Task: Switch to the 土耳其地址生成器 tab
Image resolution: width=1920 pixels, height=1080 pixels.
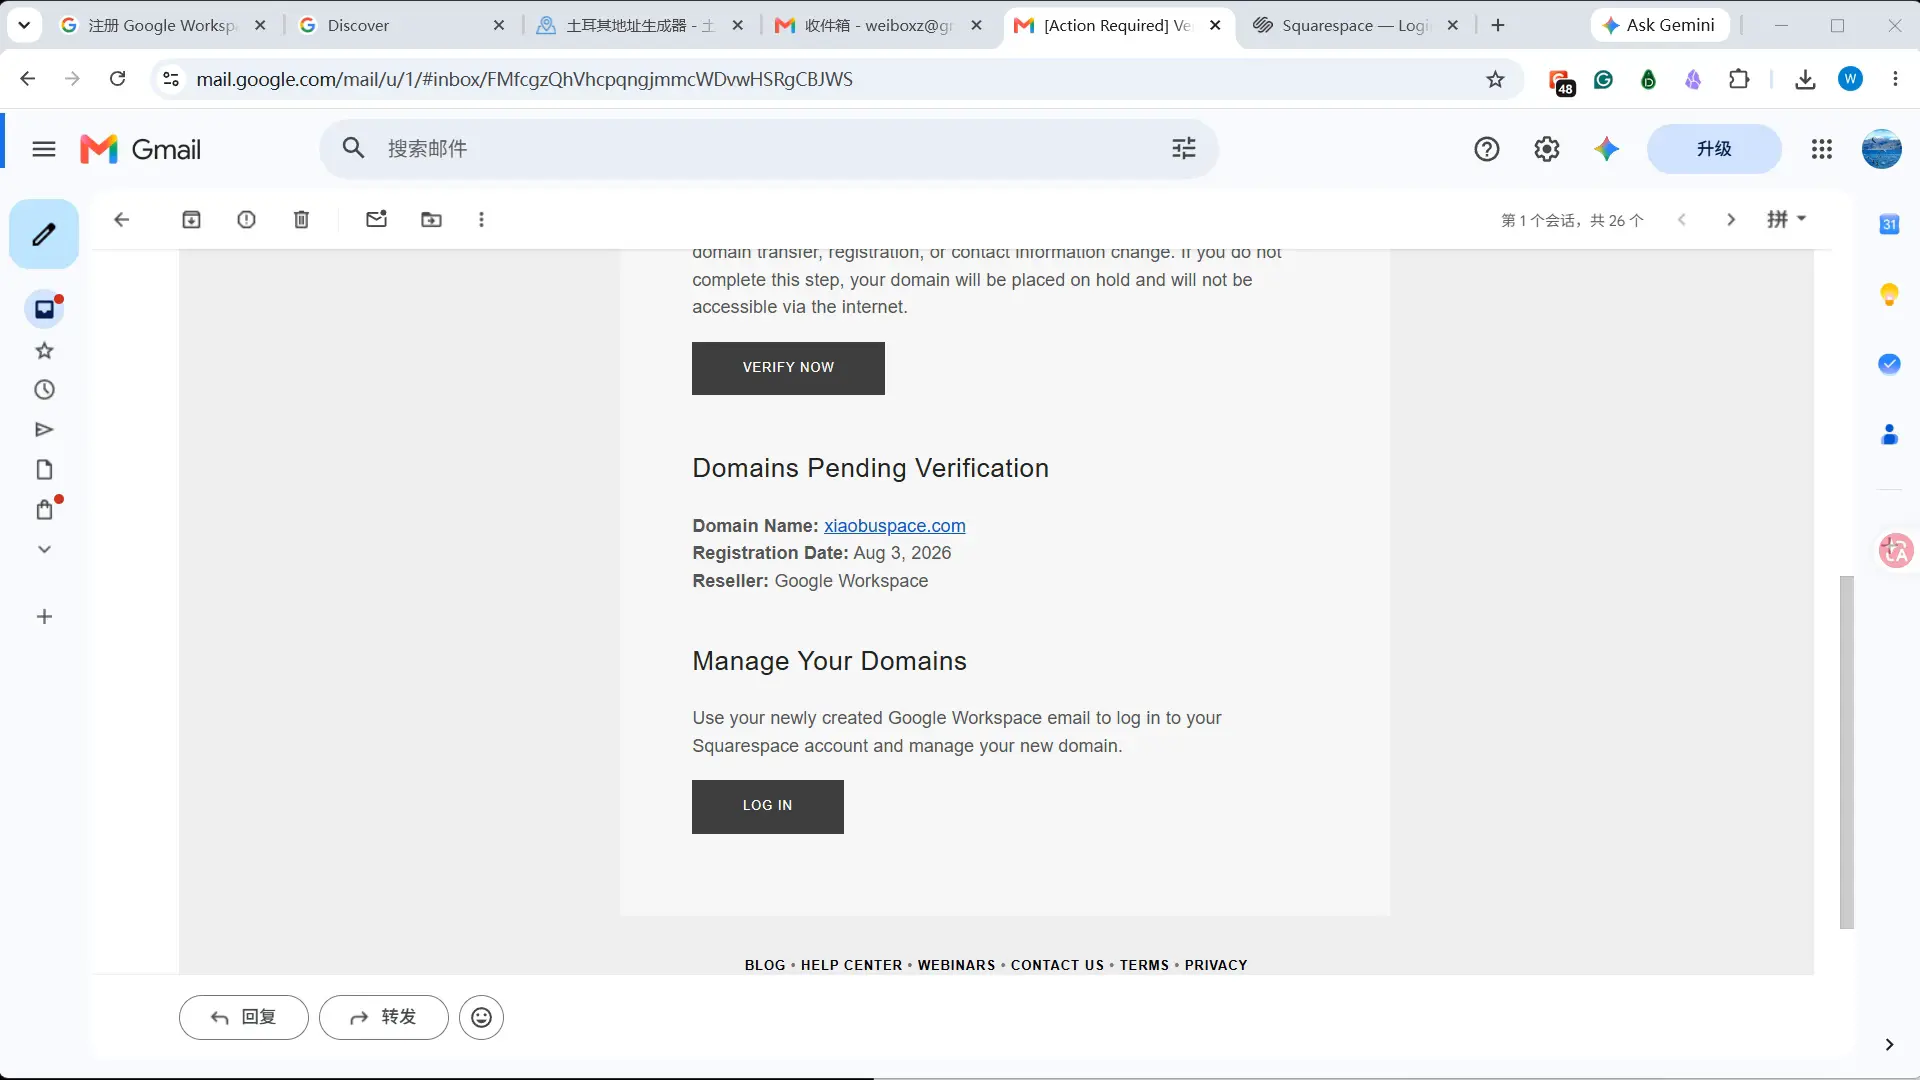Action: 640,25
